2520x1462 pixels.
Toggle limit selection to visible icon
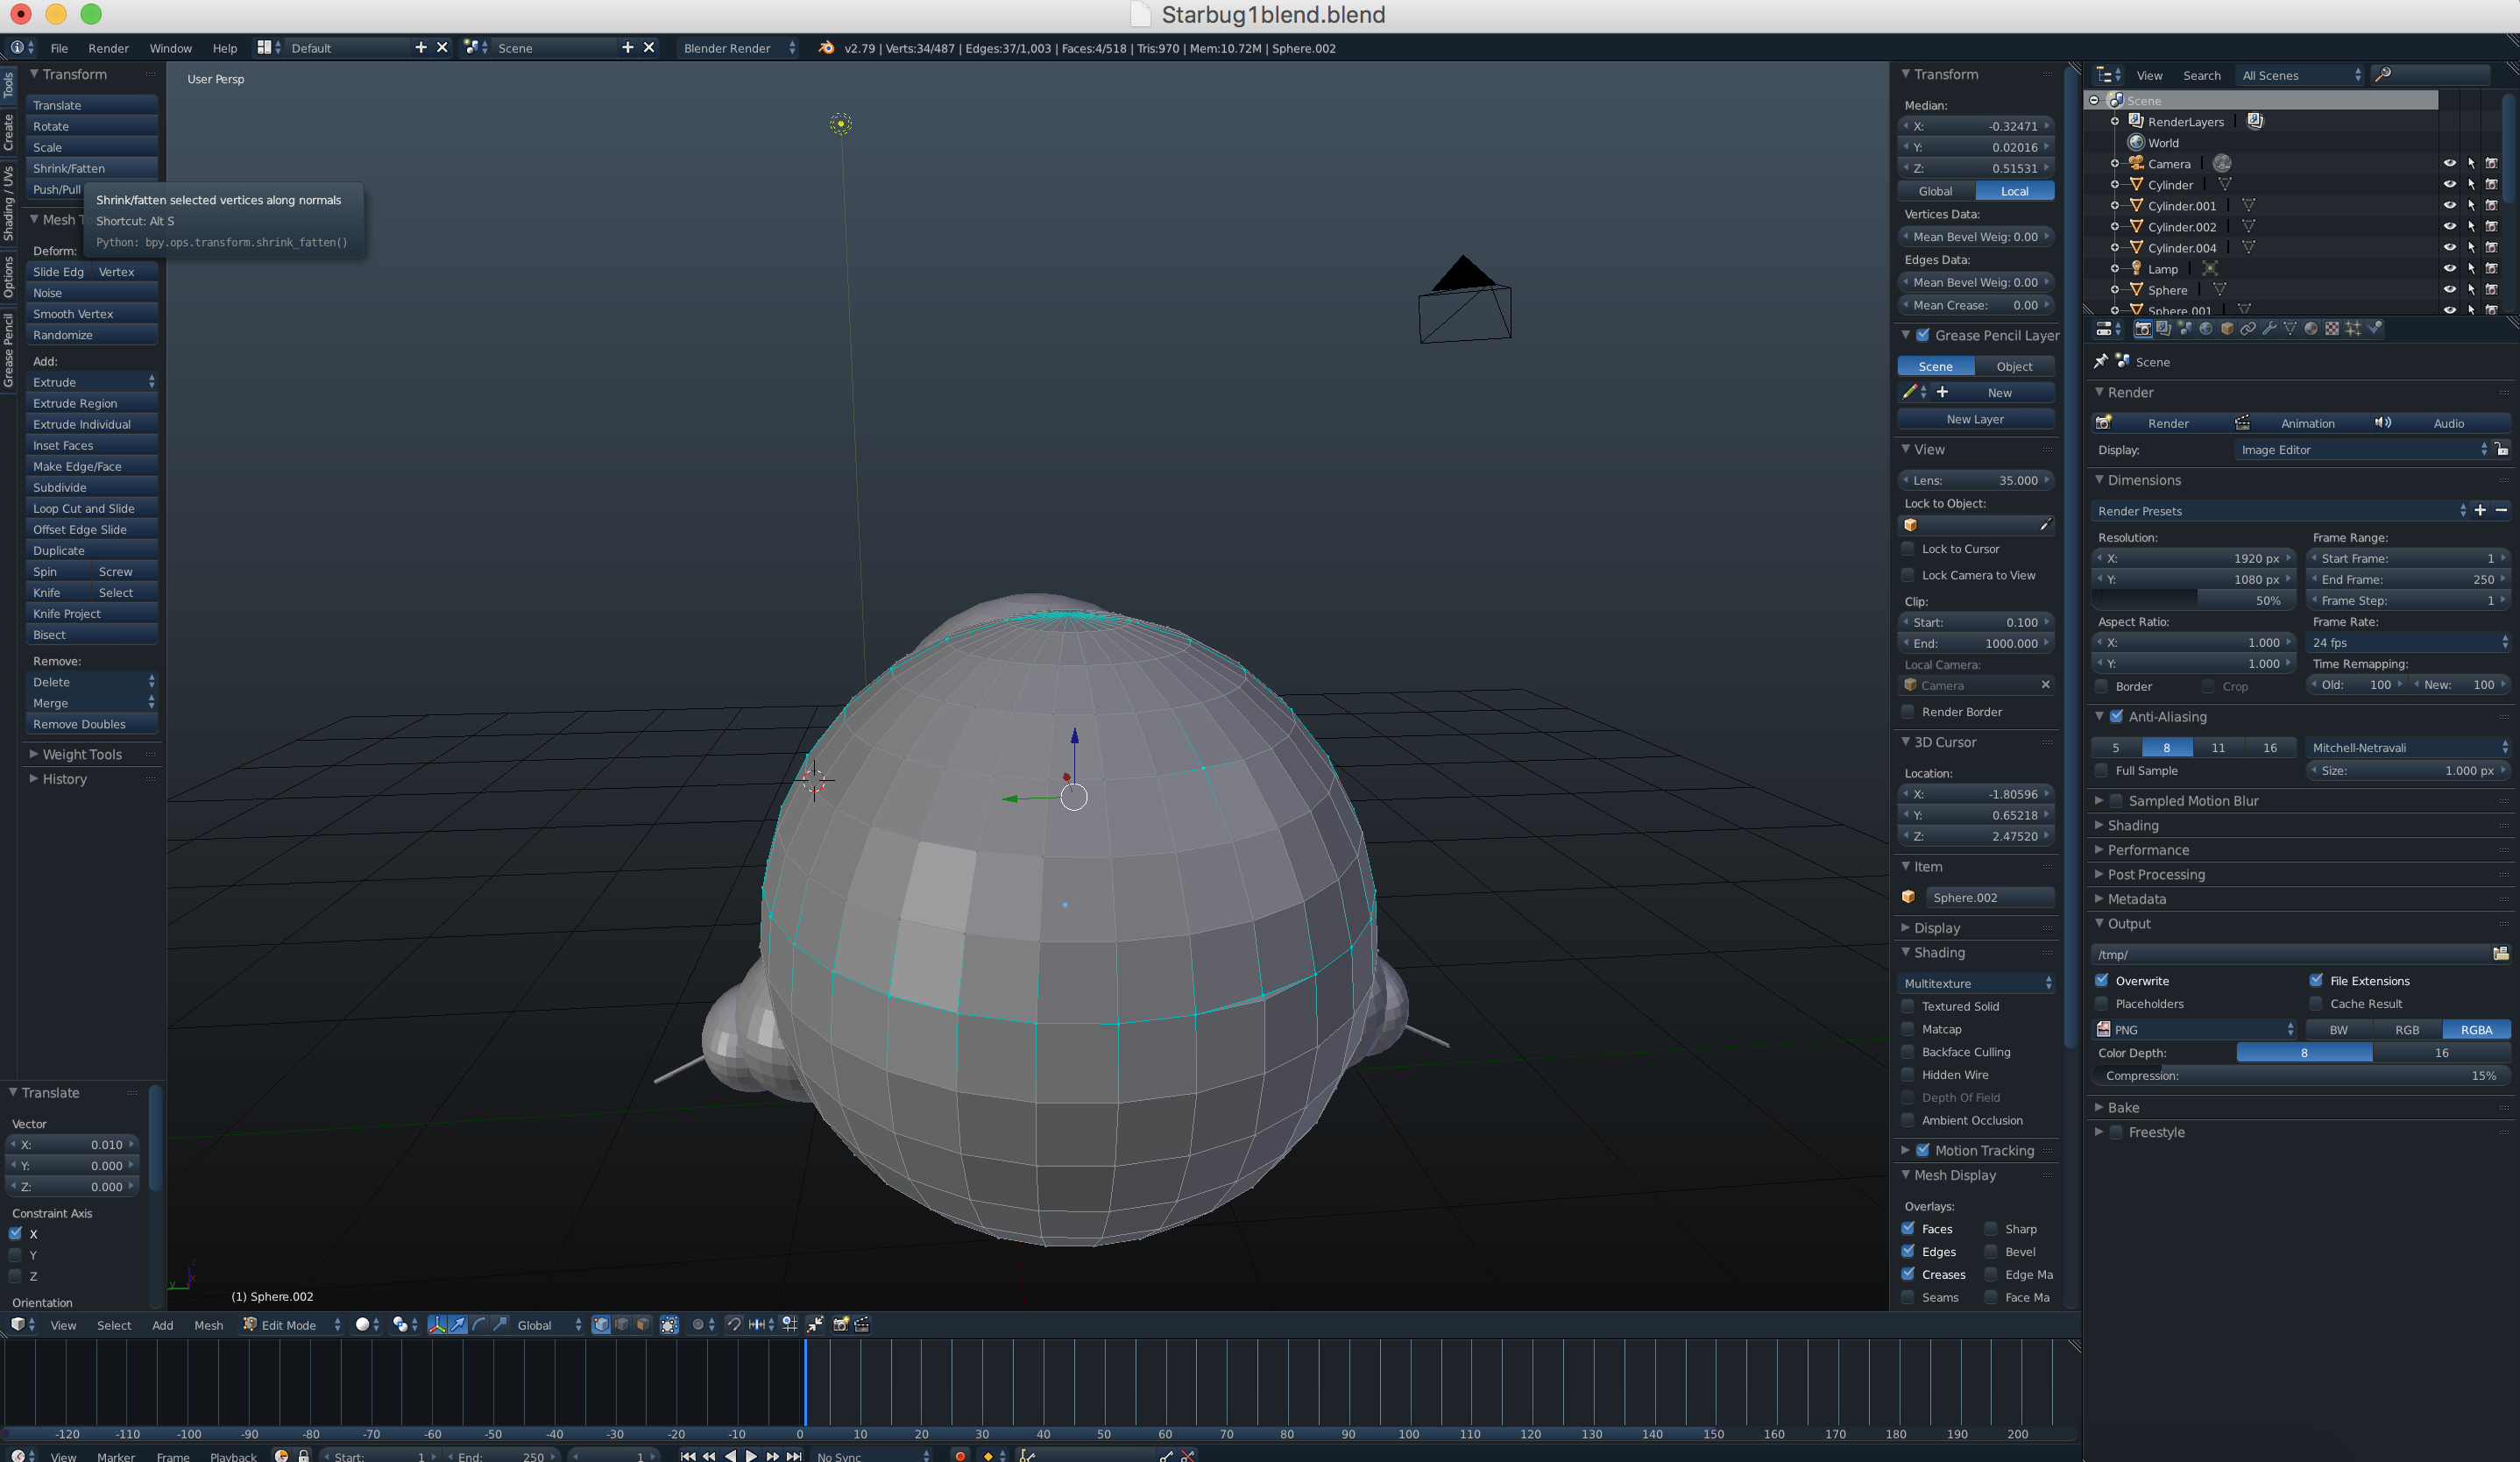669,1324
